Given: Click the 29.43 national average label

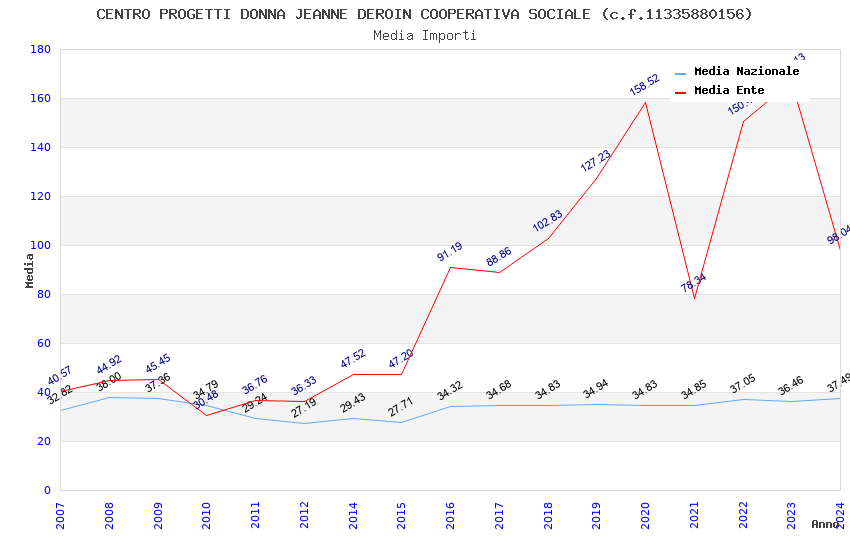Looking at the screenshot, I should [353, 403].
